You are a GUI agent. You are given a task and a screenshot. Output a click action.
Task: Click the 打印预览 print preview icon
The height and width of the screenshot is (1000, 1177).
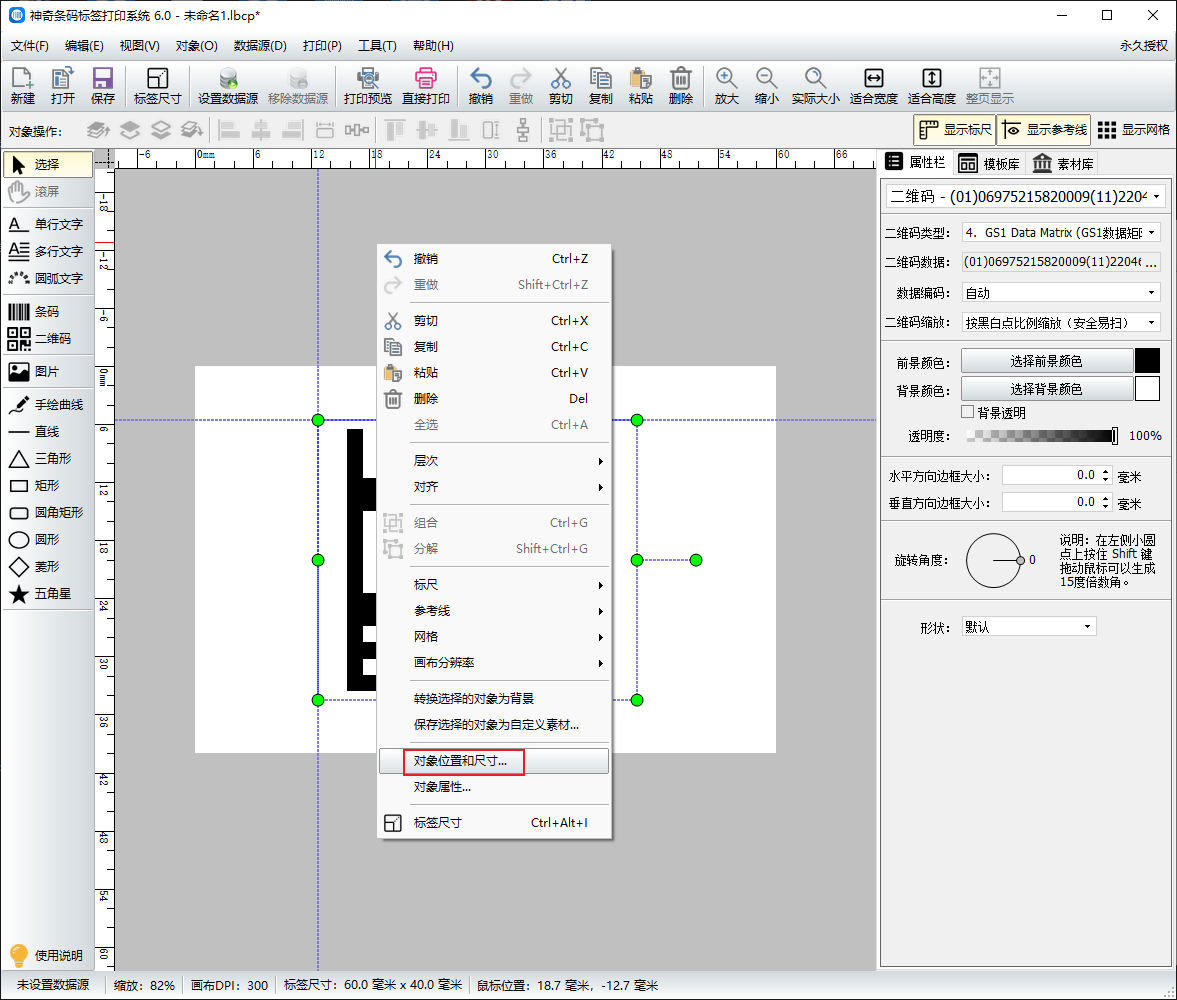367,86
